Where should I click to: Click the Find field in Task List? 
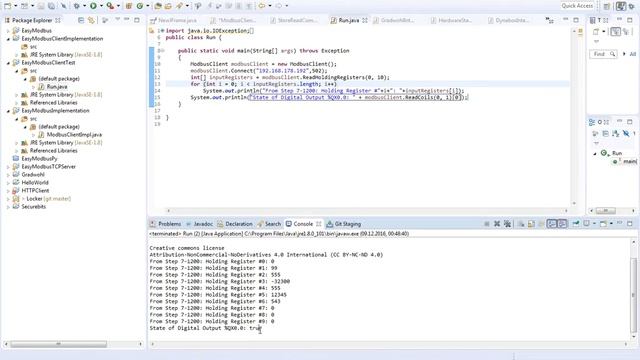coord(603,54)
